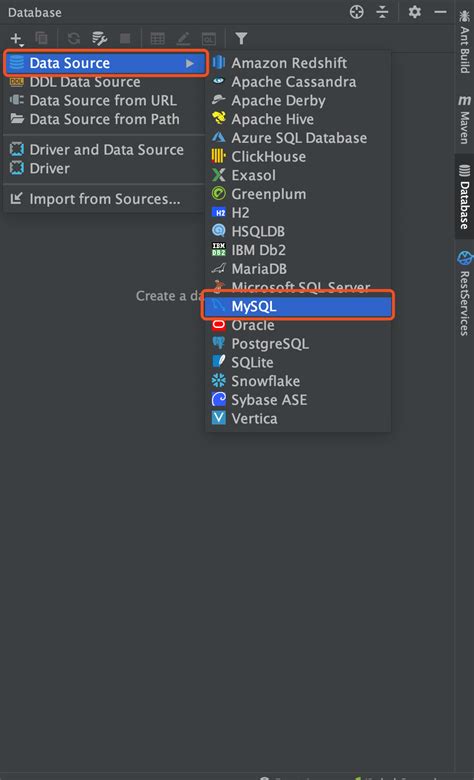The image size is (474, 780).
Task: Click the plus New button in toolbar
Action: [16, 39]
